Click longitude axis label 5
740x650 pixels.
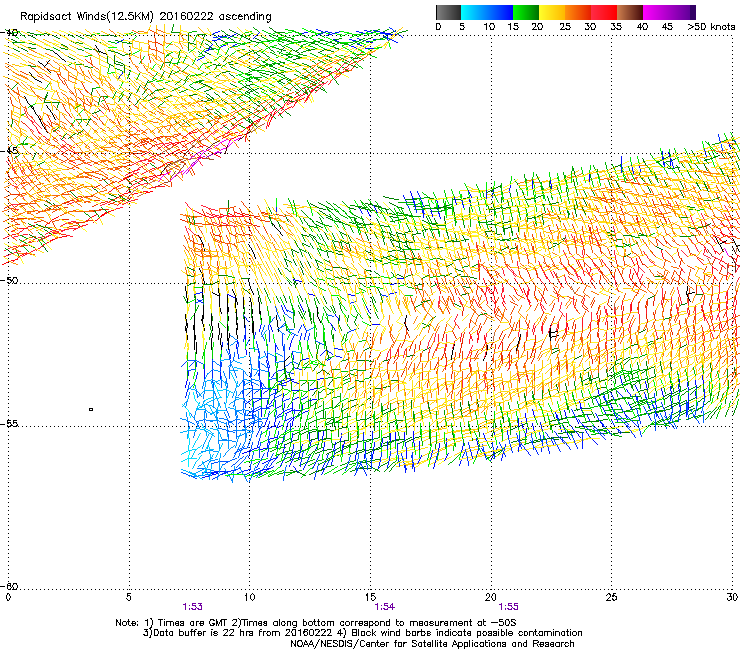pyautogui.click(x=129, y=597)
